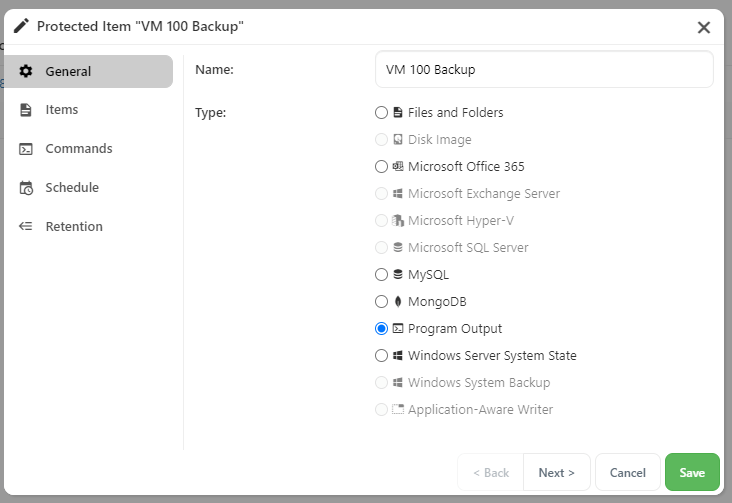Click the database icon next to MySQL
The width and height of the screenshot is (732, 503).
tap(398, 274)
